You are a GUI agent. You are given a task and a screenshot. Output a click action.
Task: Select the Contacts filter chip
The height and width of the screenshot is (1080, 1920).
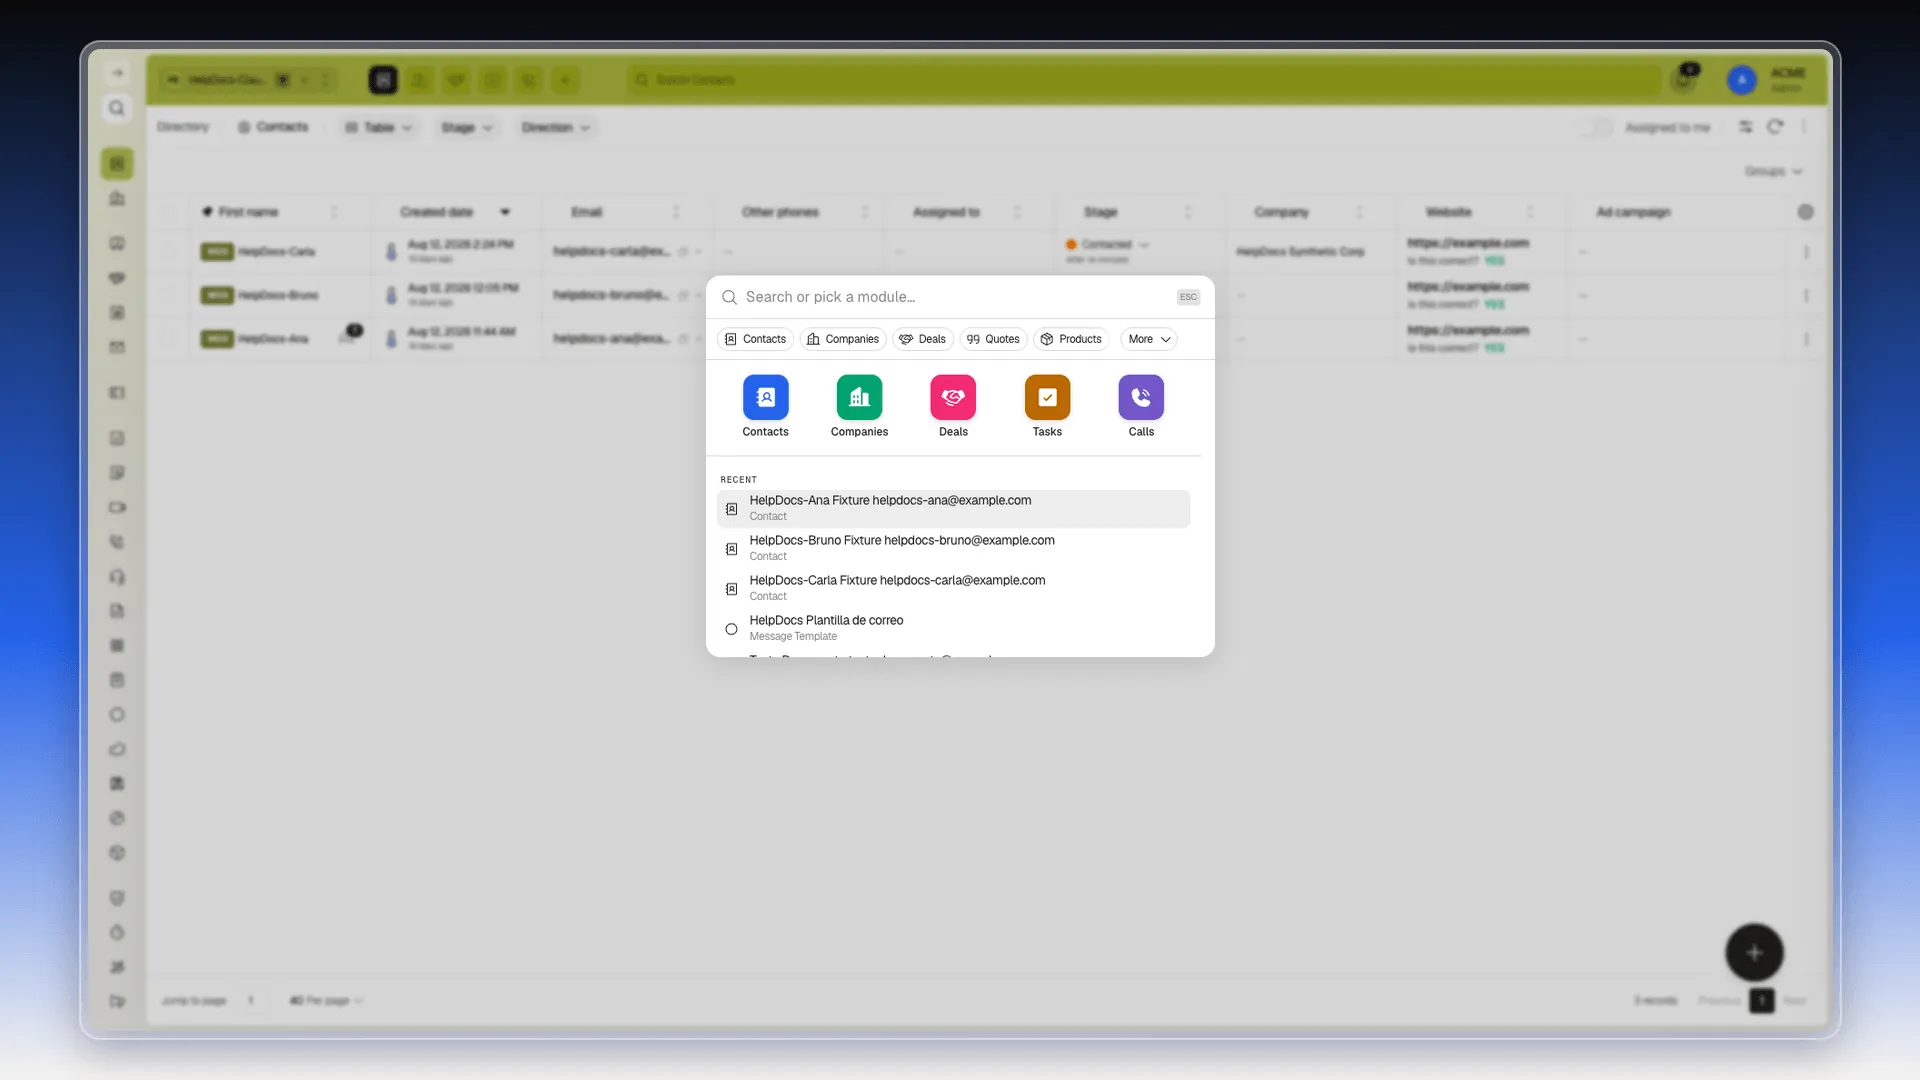[755, 339]
